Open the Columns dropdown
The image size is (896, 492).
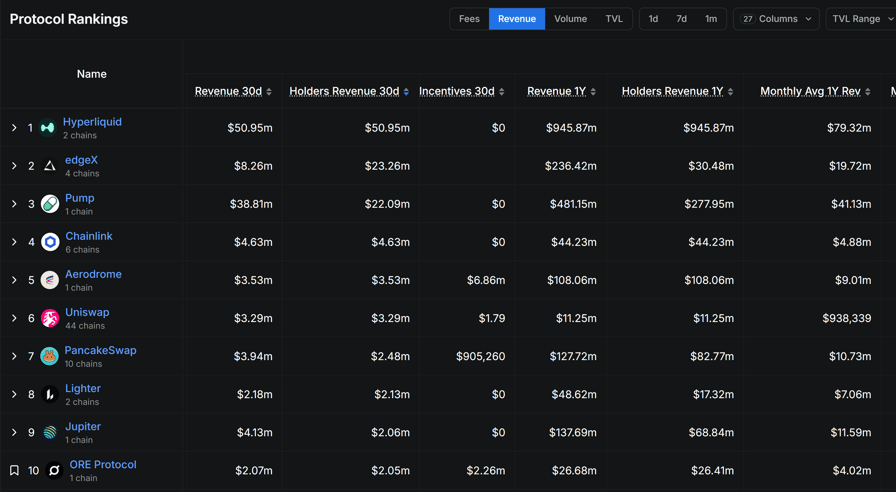[x=776, y=19]
